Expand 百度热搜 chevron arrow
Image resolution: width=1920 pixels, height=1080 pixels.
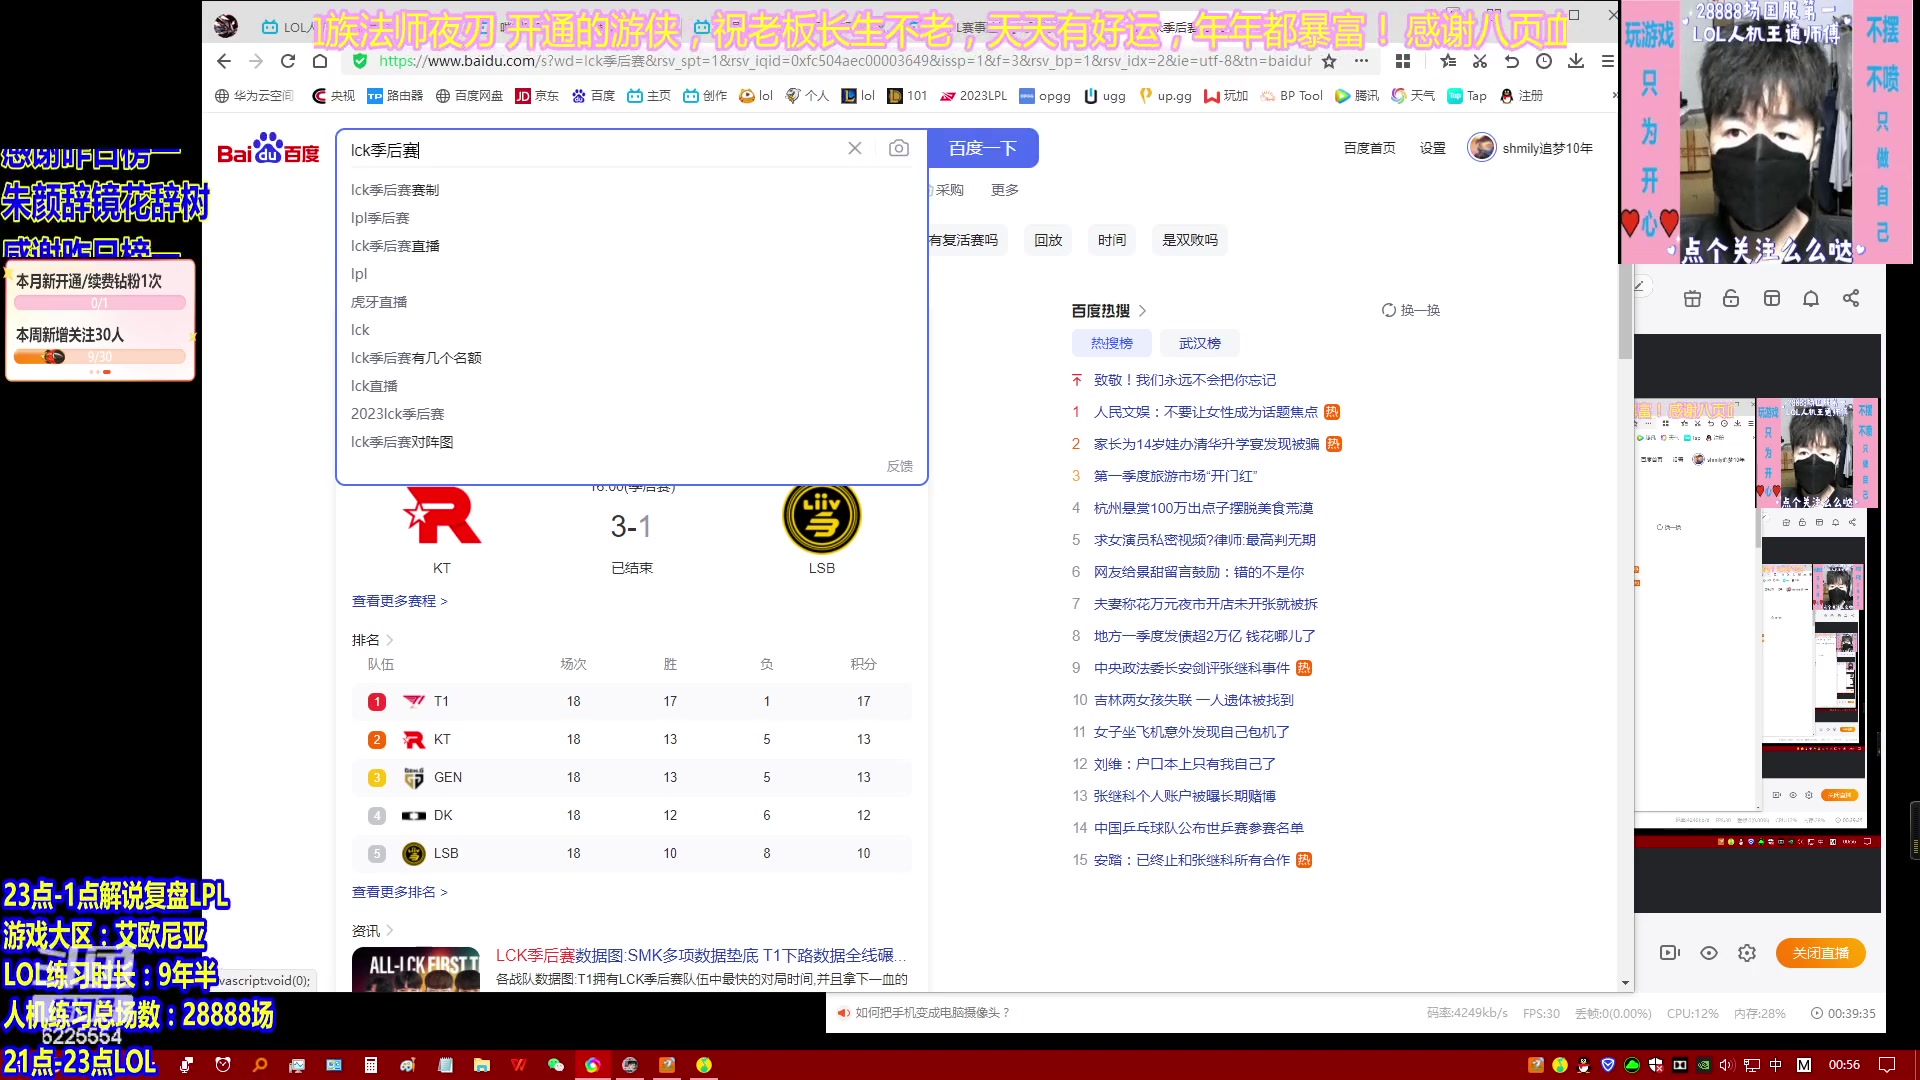[x=1142, y=311]
